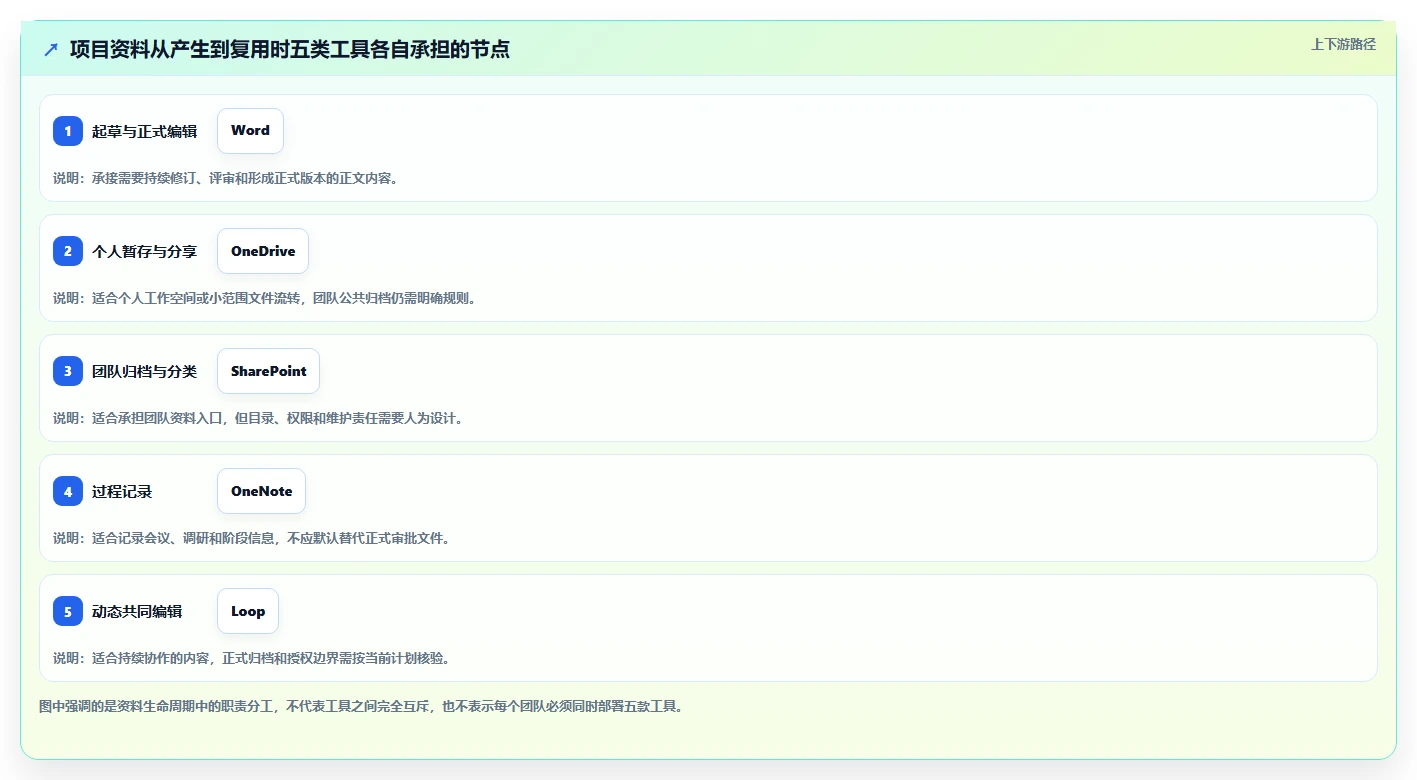This screenshot has height=780, width=1417.
Task: Click the 上下游路径 label
Action: (x=1343, y=44)
